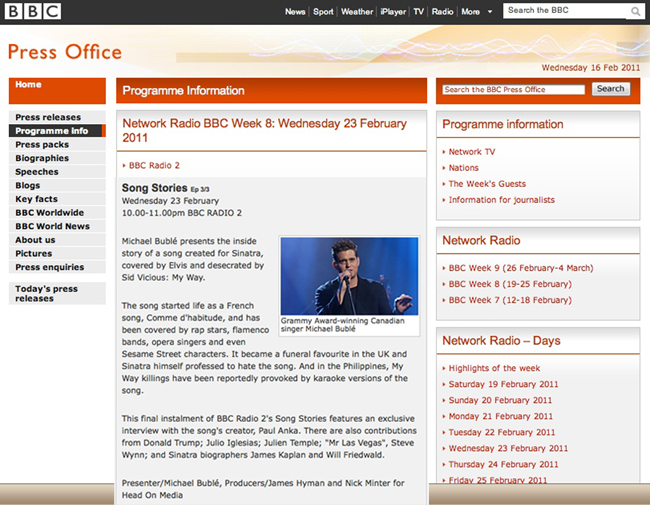Open Highlights of the week
This screenshot has height=505, width=650.
click(x=494, y=368)
